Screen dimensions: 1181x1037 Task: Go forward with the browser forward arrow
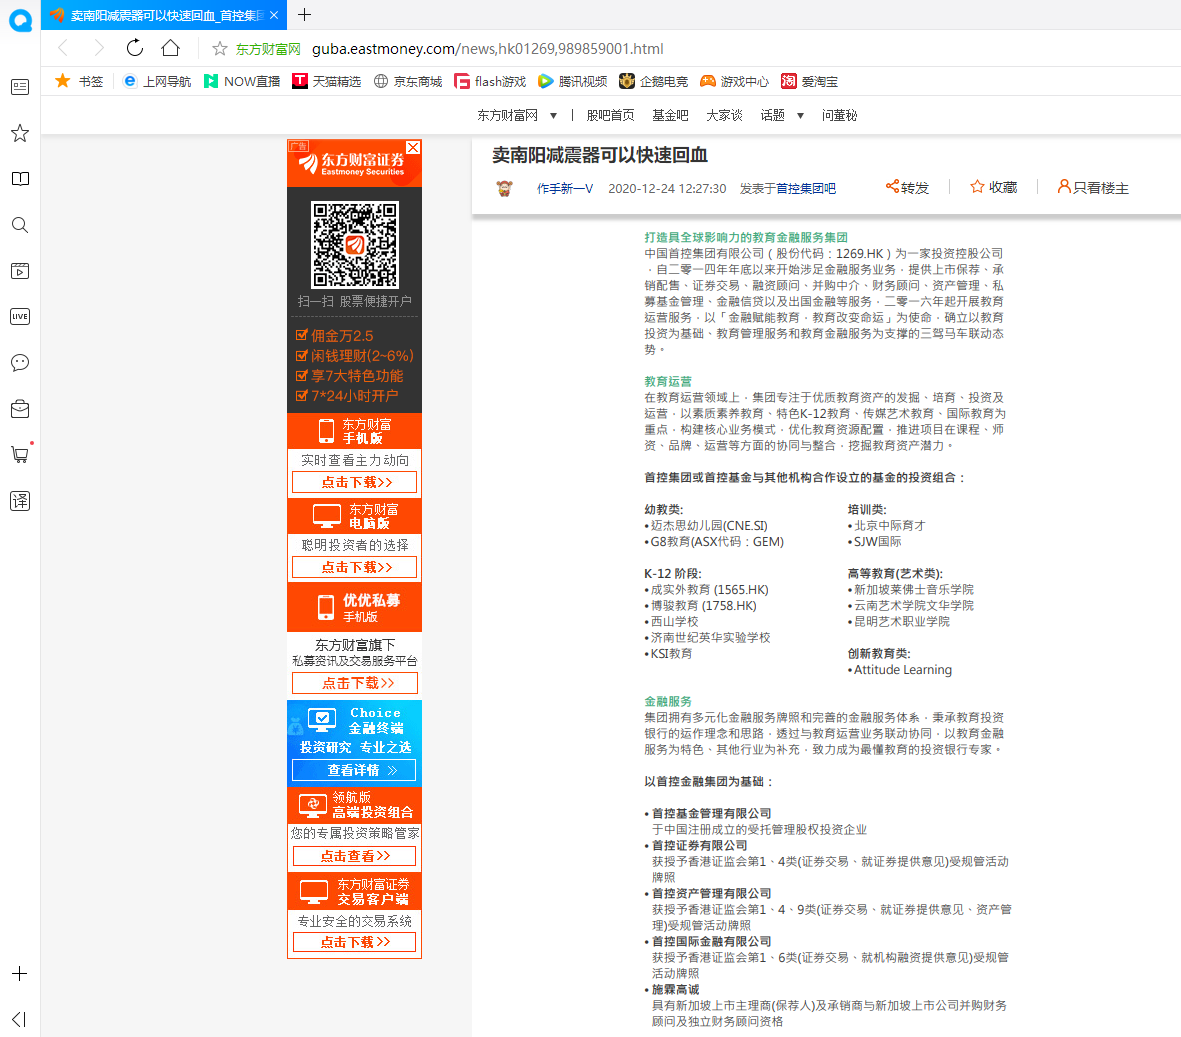pos(99,48)
